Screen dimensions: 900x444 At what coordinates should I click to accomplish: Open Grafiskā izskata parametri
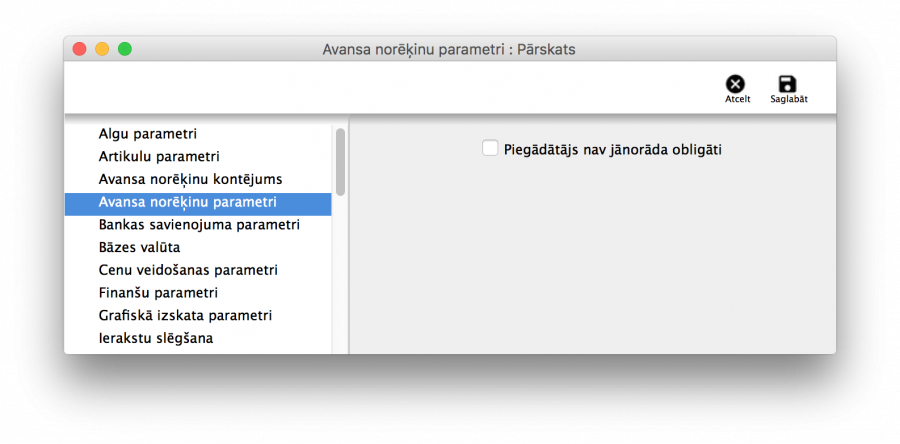click(x=185, y=315)
